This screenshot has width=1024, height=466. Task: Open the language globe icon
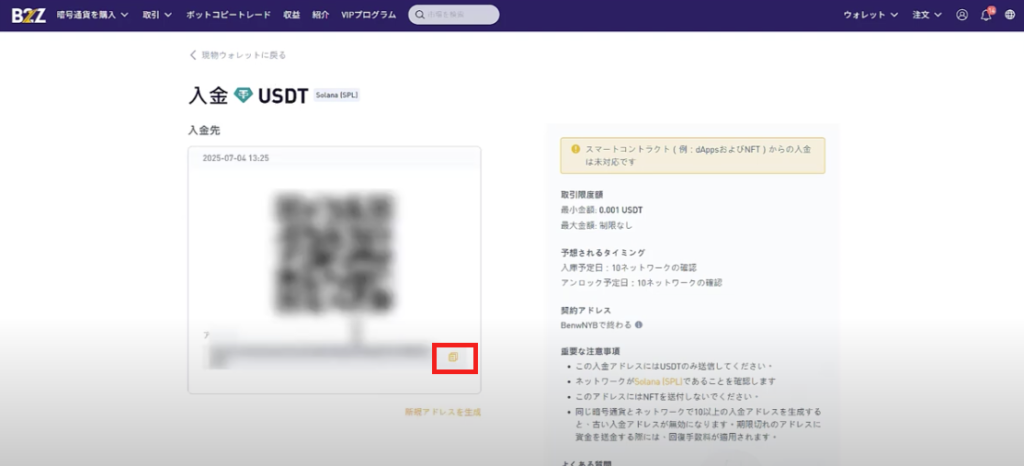[x=1010, y=15]
